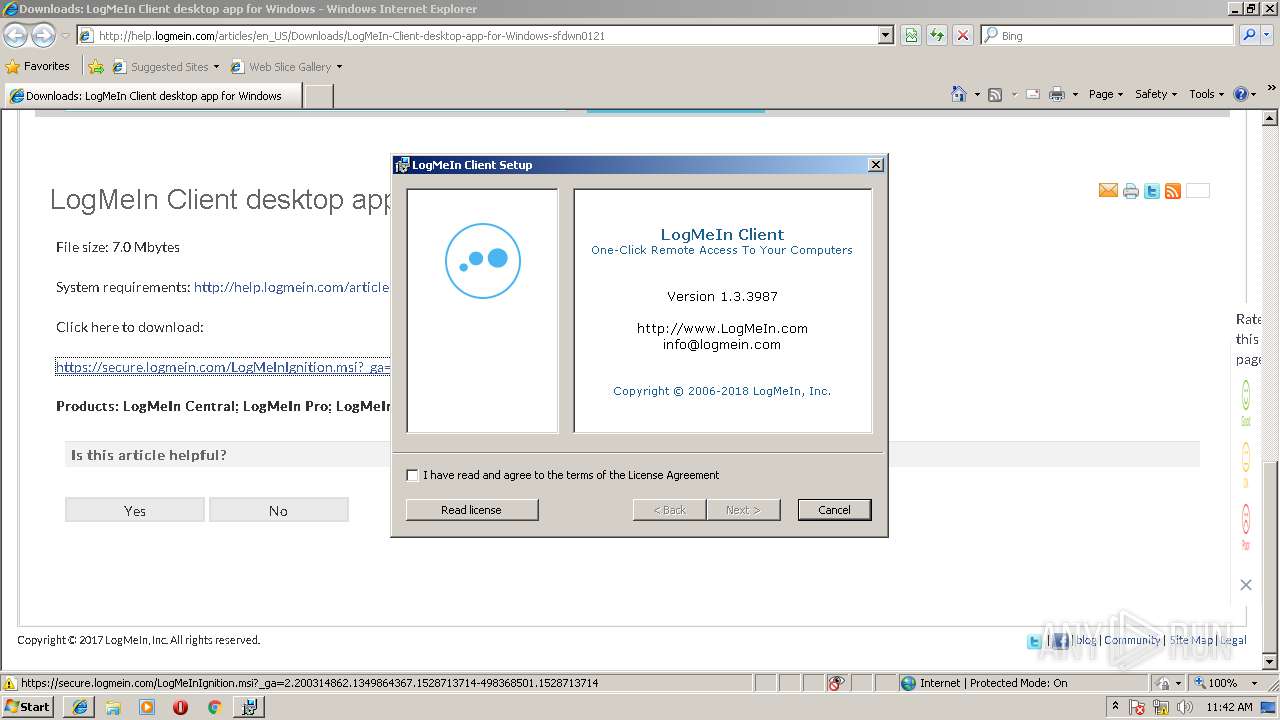Open the Start menu
This screenshot has width=1280, height=720.
[29, 707]
